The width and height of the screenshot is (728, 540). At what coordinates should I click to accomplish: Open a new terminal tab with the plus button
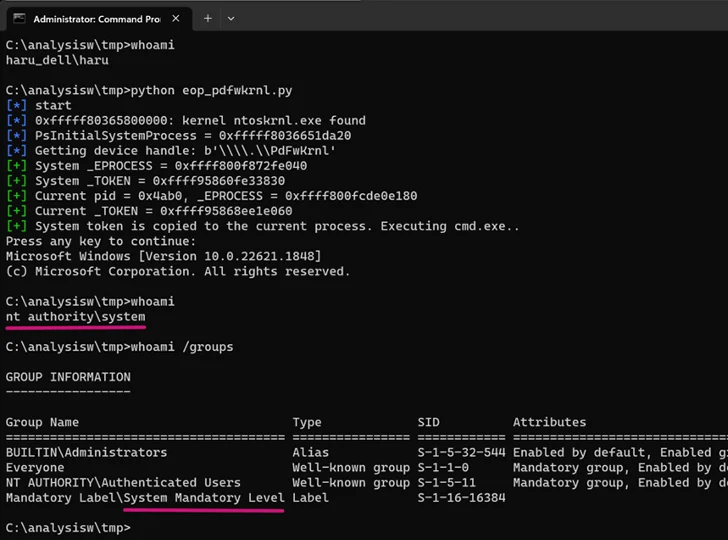click(208, 19)
